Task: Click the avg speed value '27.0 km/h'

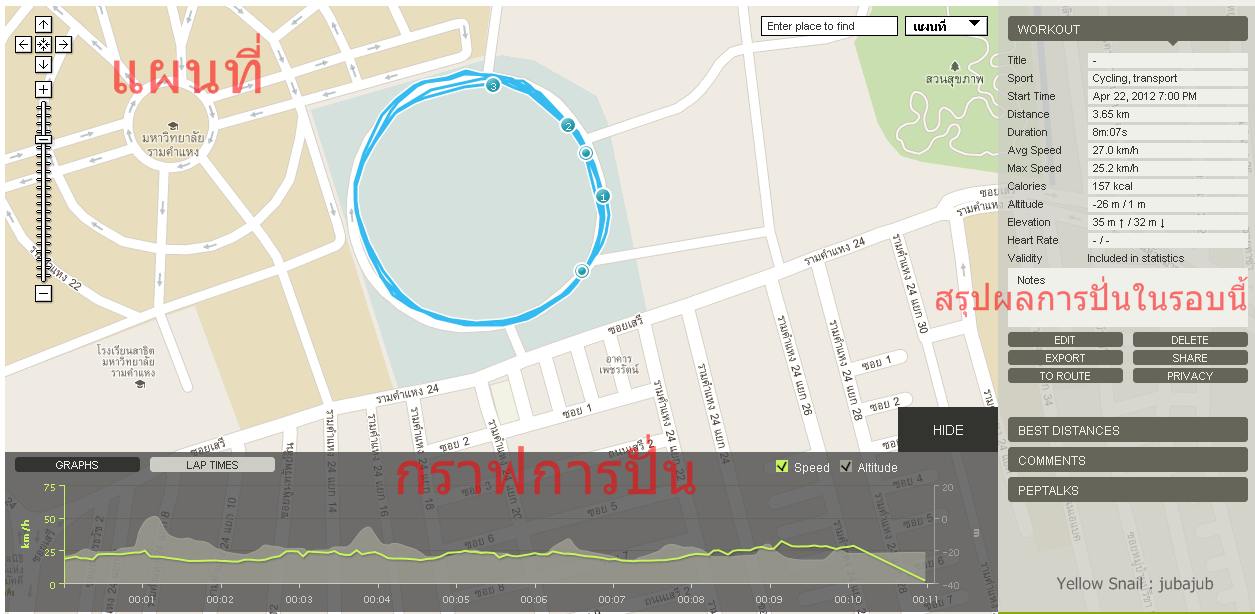Action: [1168, 150]
